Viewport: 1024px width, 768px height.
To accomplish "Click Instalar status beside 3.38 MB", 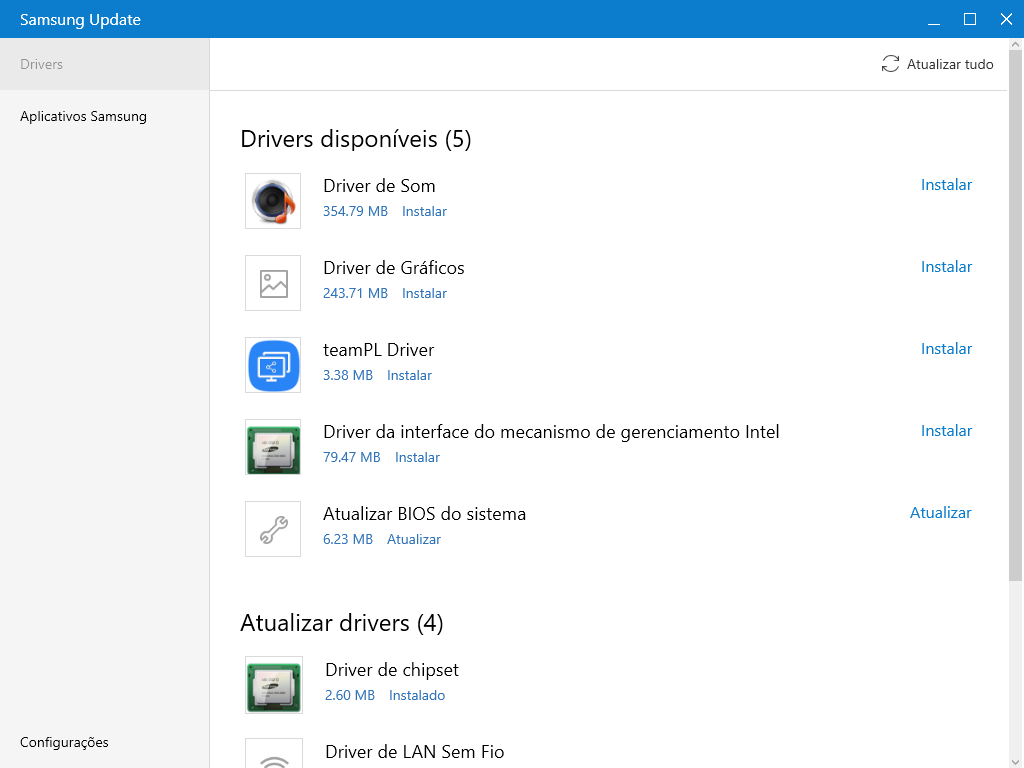I will (x=409, y=376).
